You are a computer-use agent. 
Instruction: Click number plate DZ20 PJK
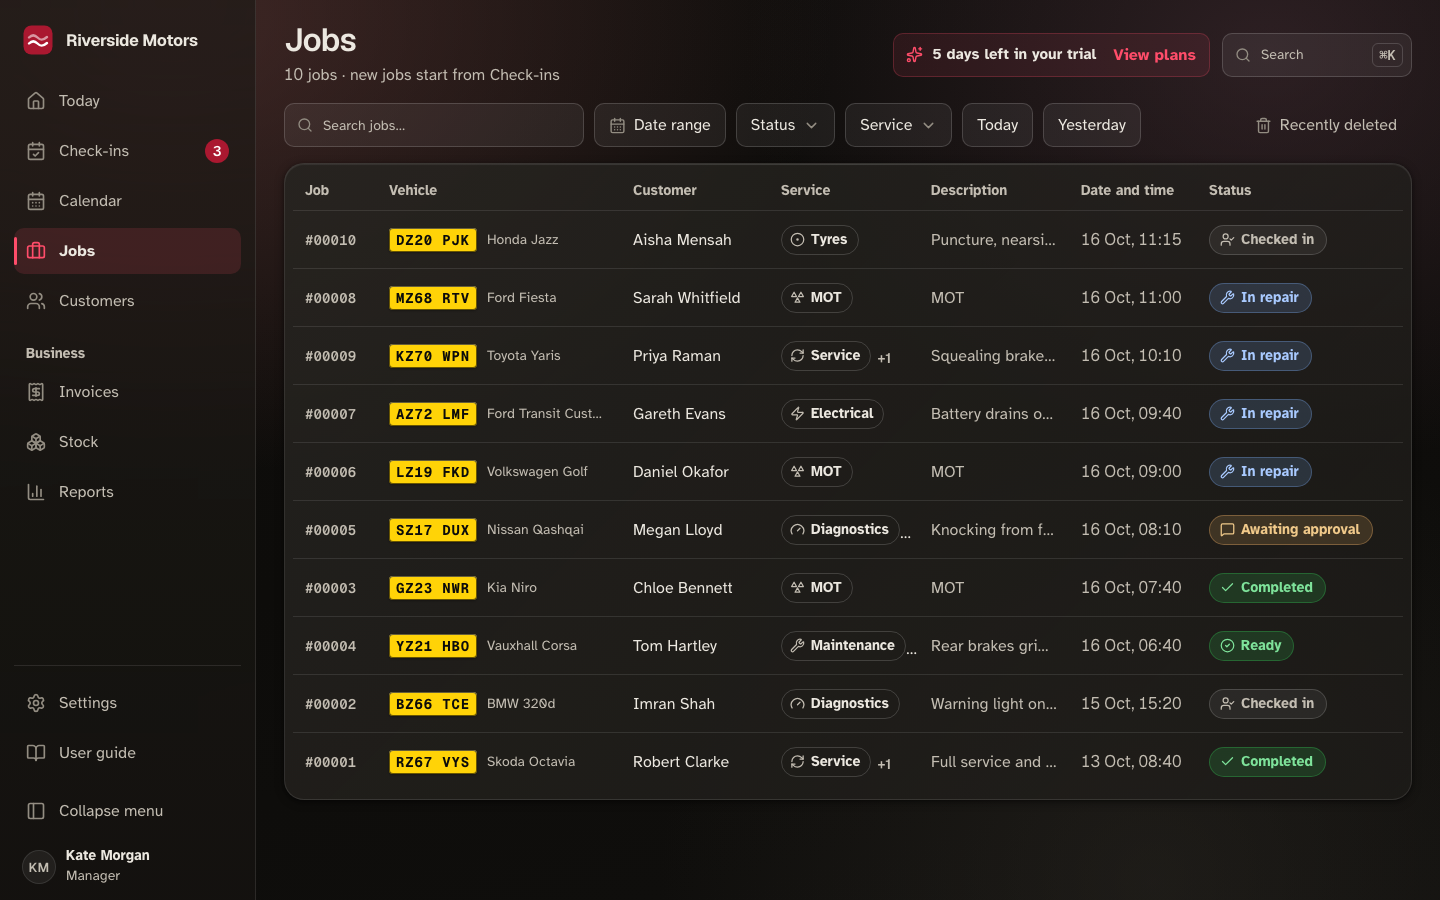432,240
